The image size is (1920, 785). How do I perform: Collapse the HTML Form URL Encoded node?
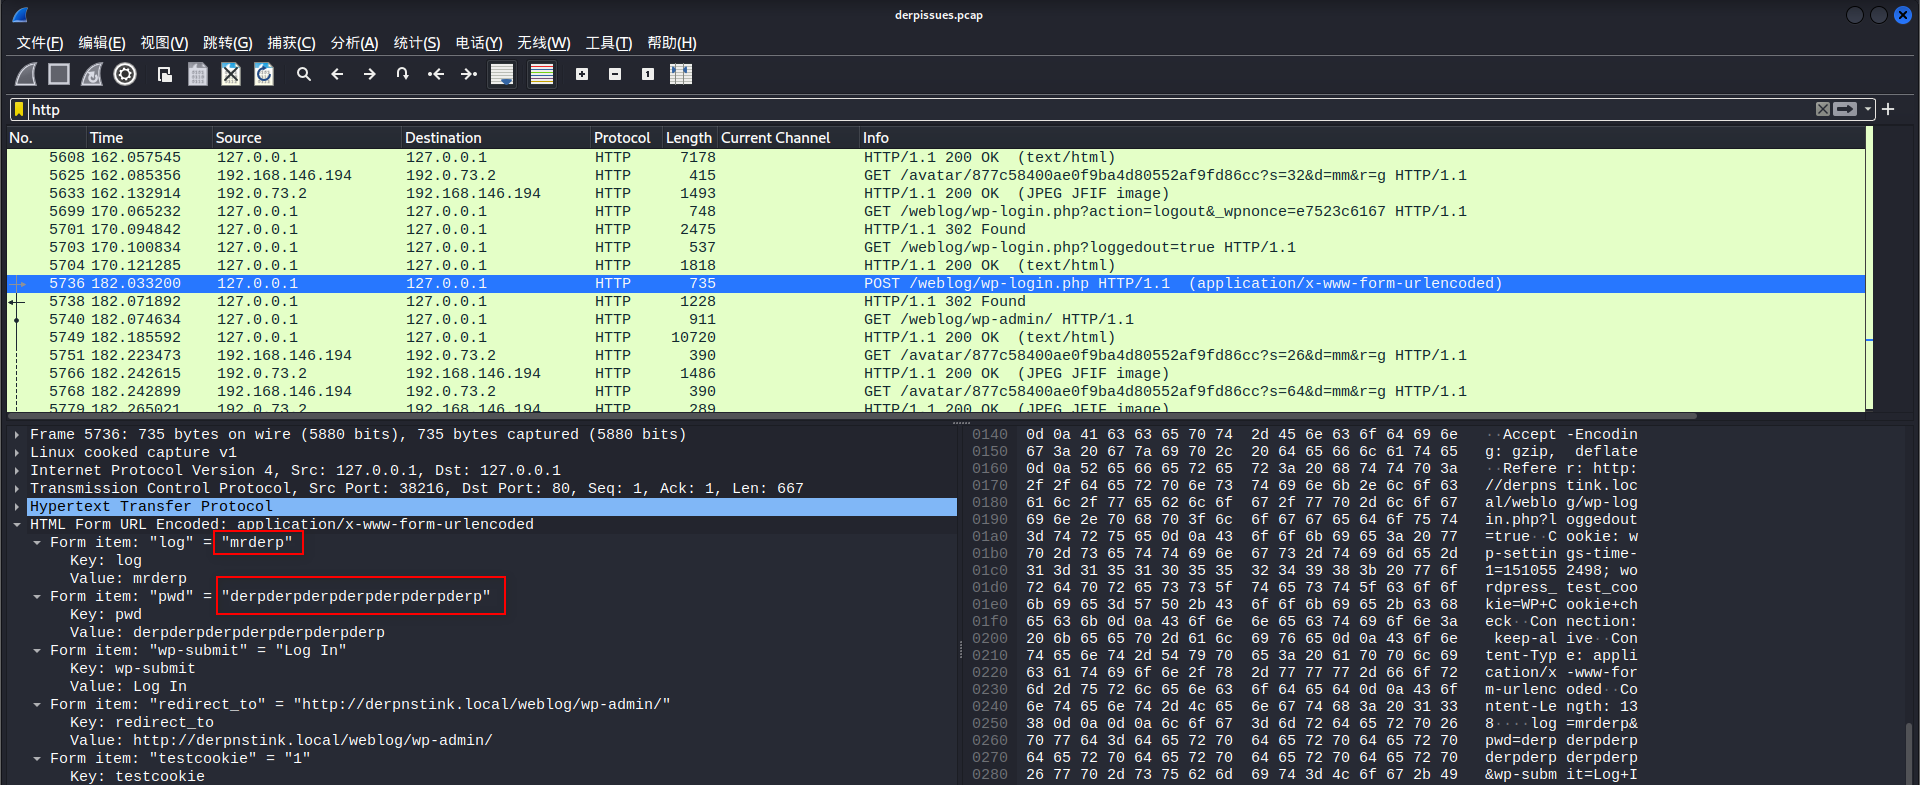(17, 525)
